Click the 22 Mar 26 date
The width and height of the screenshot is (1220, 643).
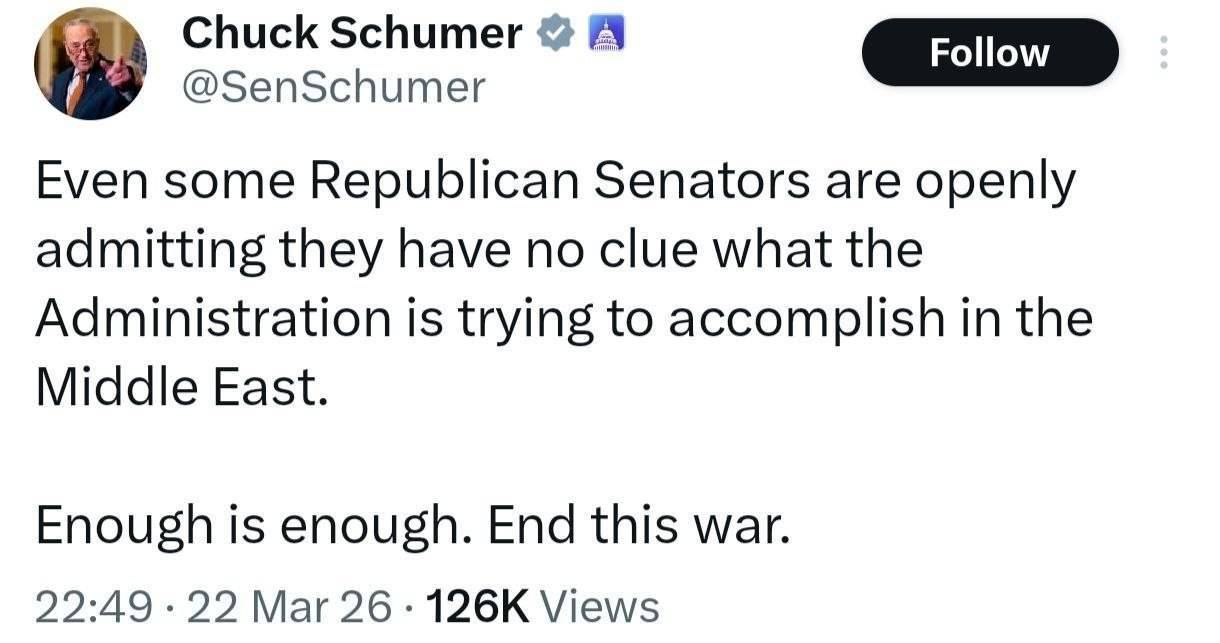(x=290, y=607)
